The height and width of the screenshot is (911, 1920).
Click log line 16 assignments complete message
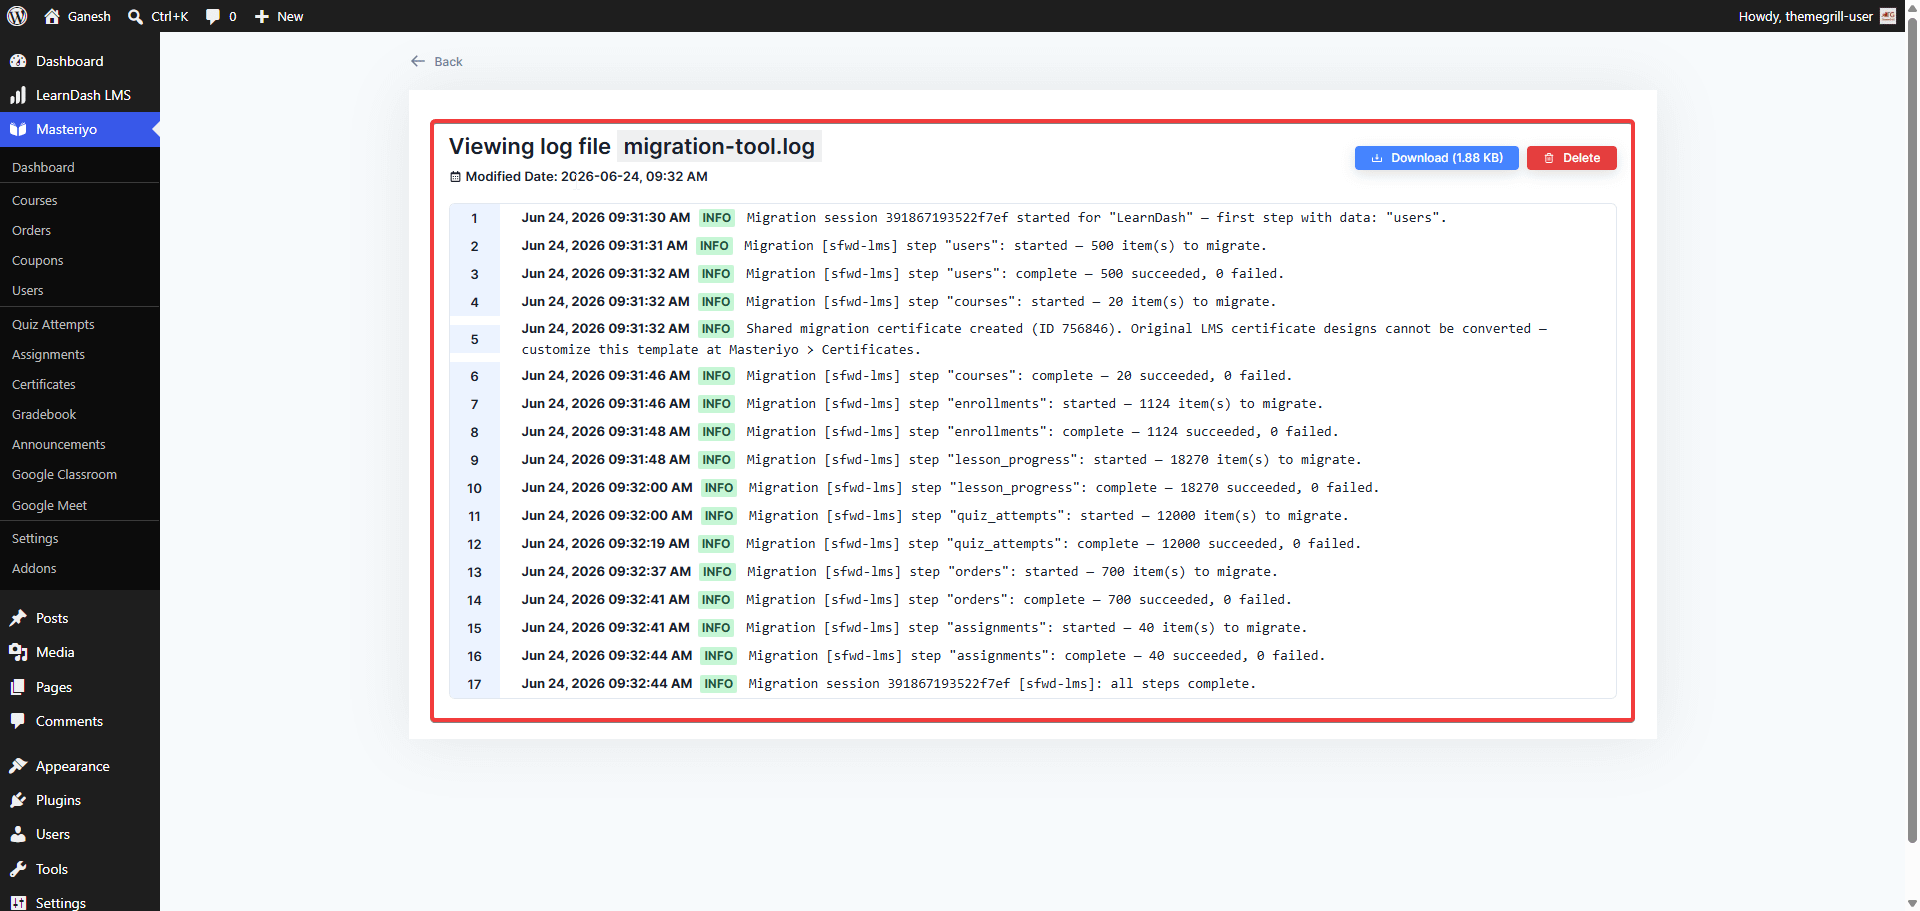[1036, 655]
